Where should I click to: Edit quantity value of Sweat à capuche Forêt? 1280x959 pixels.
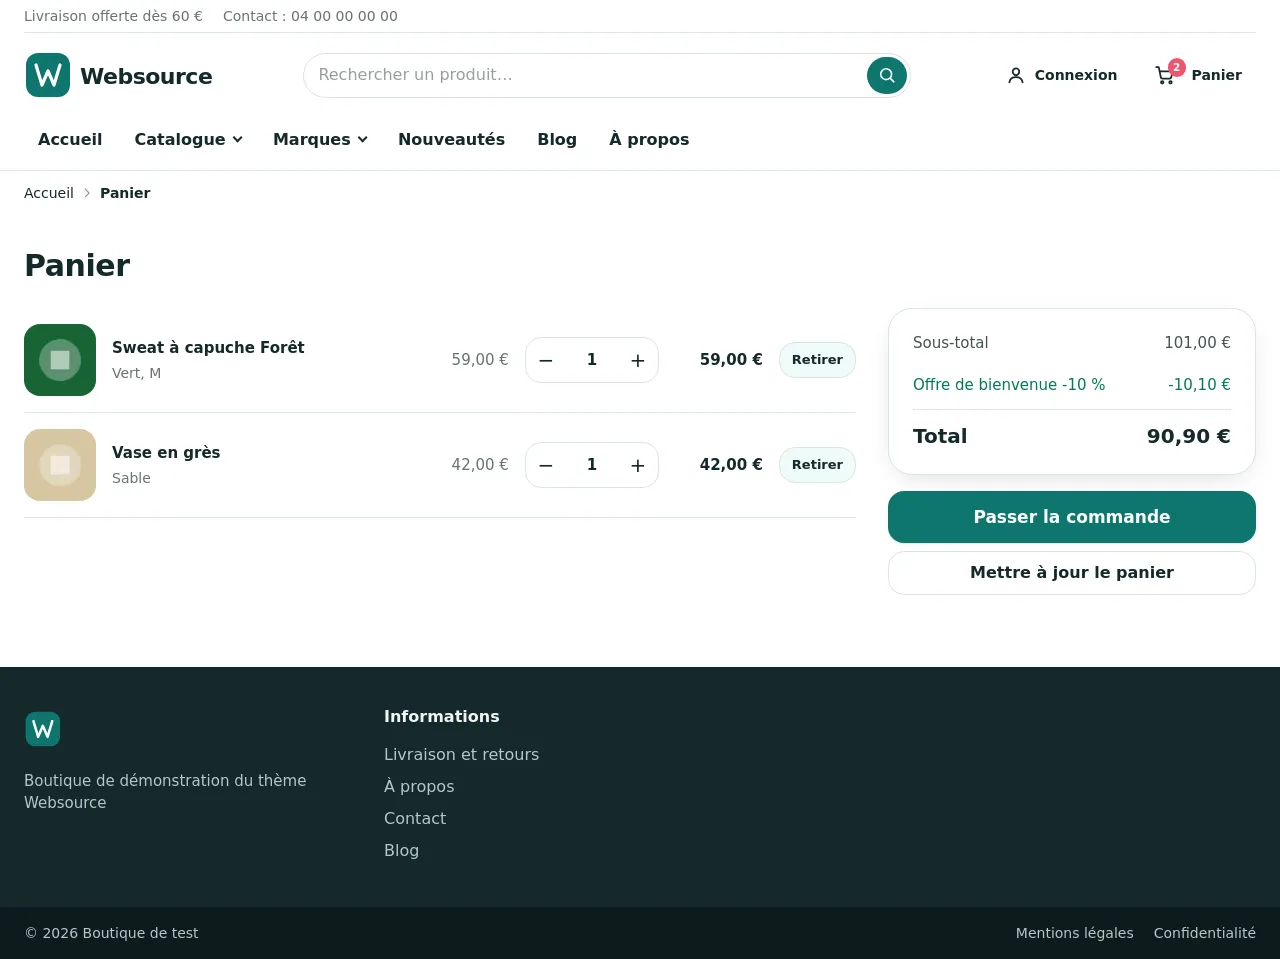592,360
